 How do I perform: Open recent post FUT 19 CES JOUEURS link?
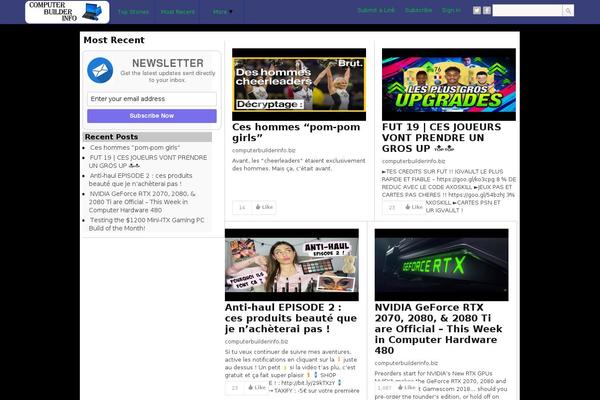coord(148,162)
